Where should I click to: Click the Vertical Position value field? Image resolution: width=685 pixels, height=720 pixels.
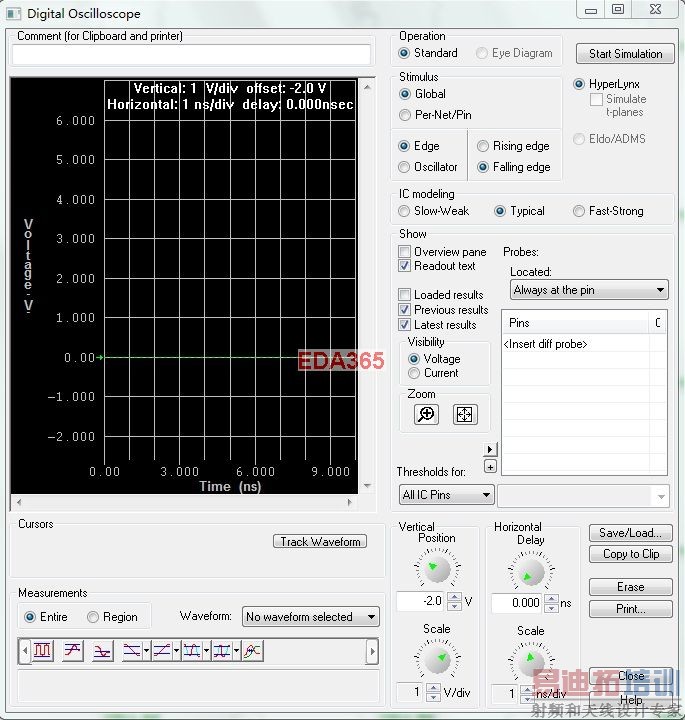[x=420, y=601]
